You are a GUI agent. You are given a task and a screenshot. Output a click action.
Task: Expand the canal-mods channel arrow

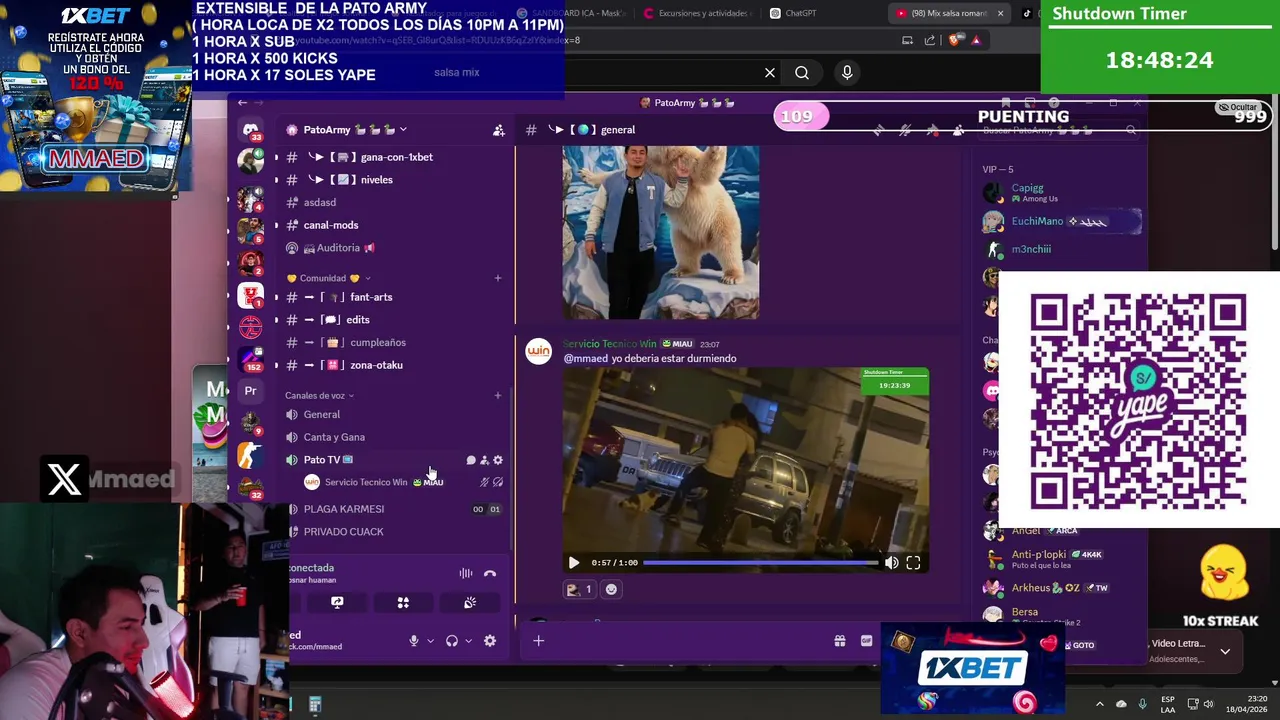point(276,225)
